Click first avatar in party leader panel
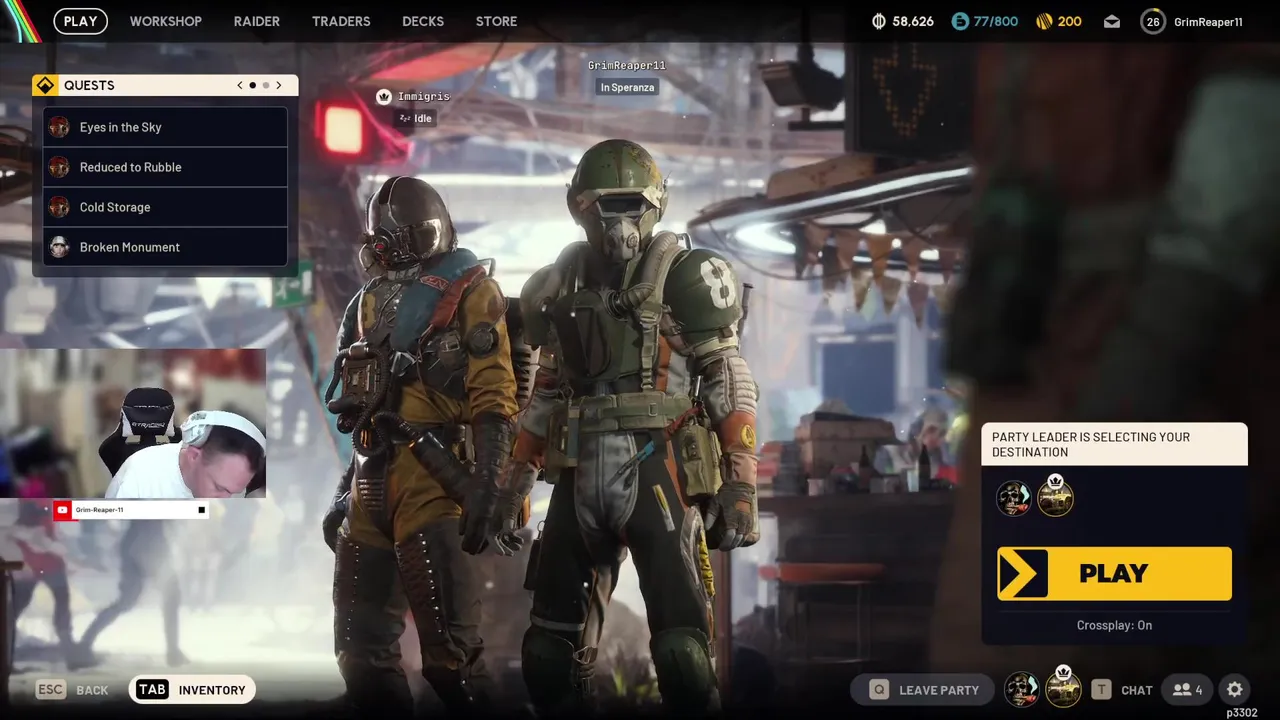This screenshot has height=720, width=1280. pos(1013,498)
